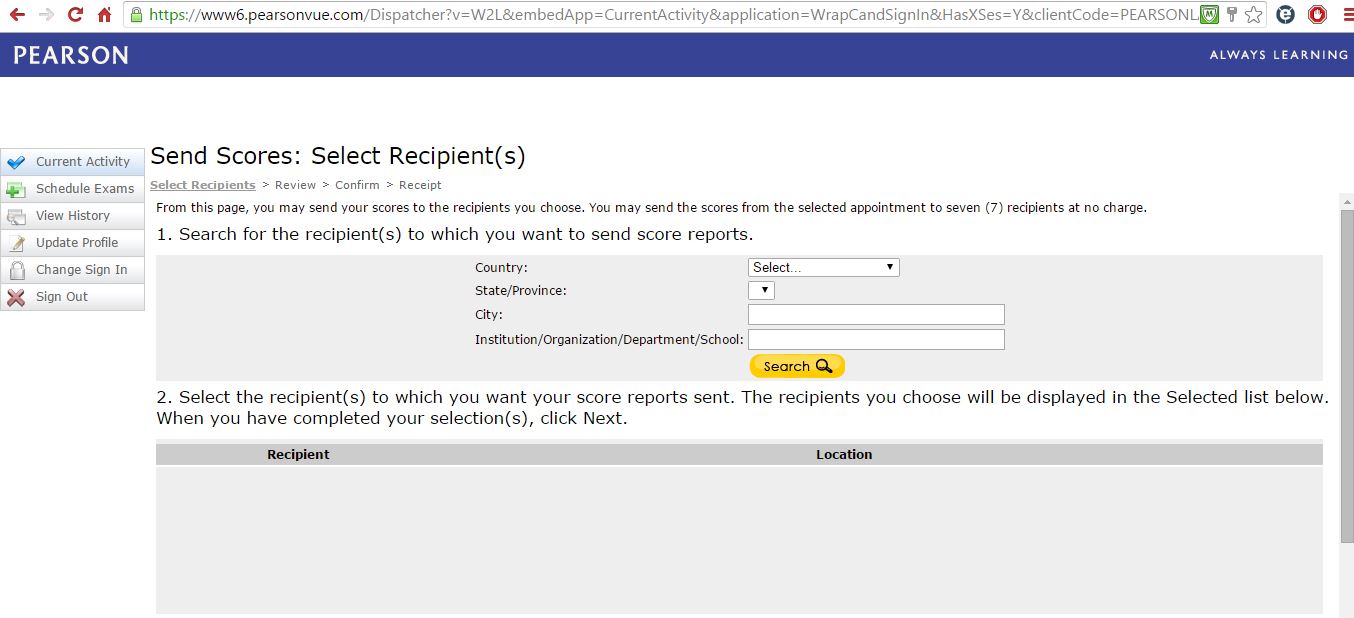Sign Out using the sidebar

[61, 297]
